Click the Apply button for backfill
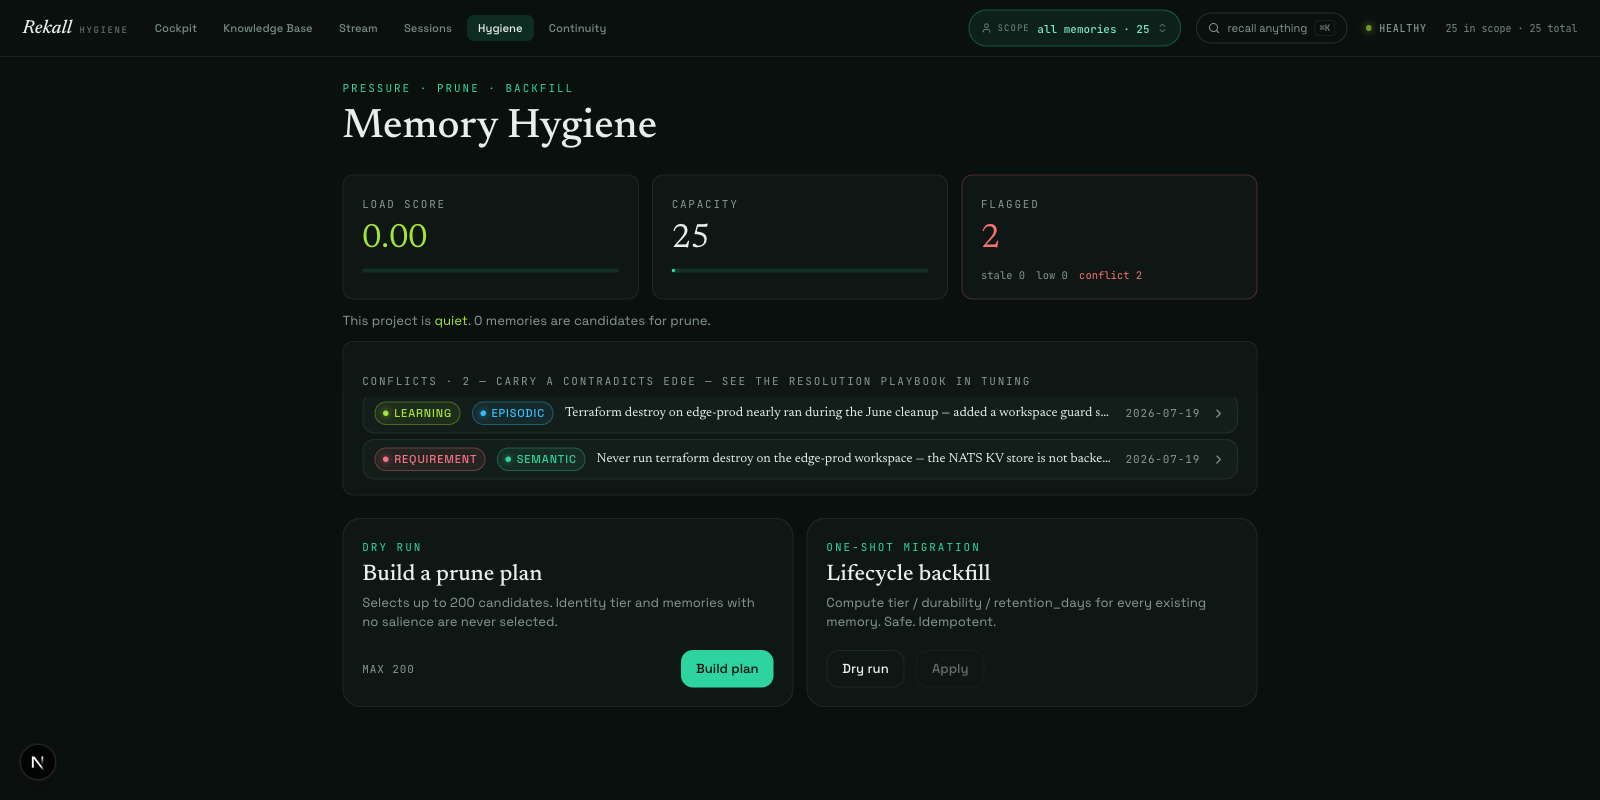1600x800 pixels. [950, 669]
